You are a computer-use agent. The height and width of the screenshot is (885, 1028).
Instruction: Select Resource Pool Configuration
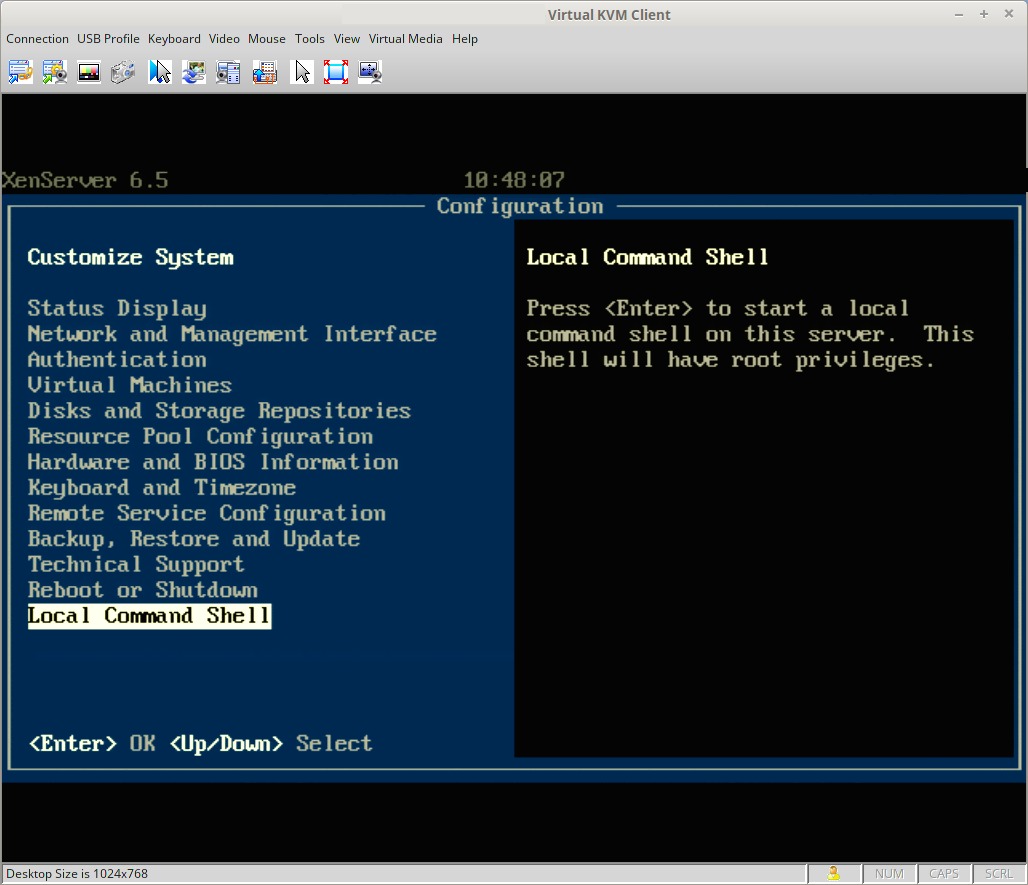point(201,437)
